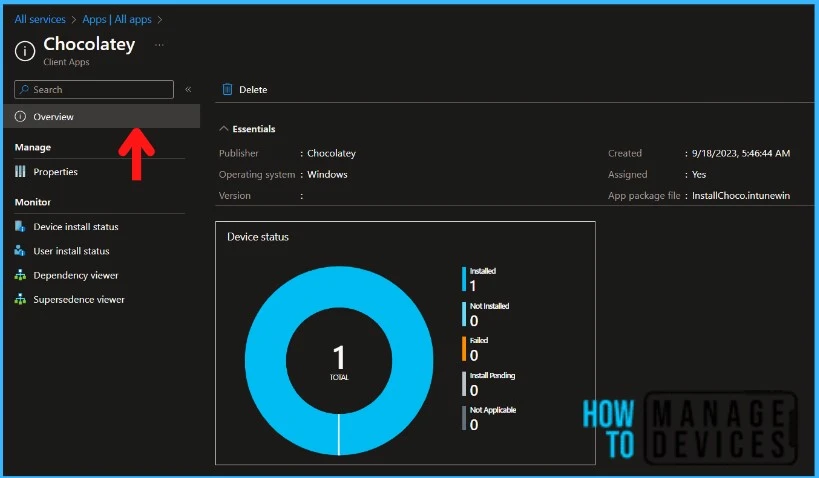
Task: Click the Version field label
Action: (235, 195)
